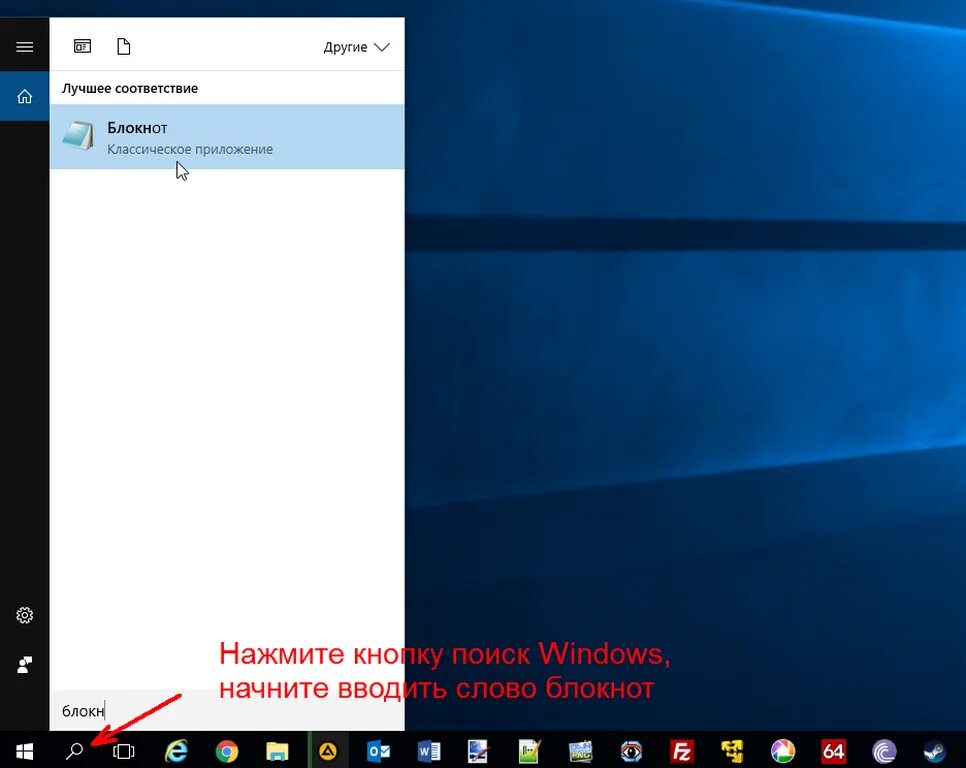Expand the Другие filter dropdown
966x768 pixels.
click(x=356, y=46)
